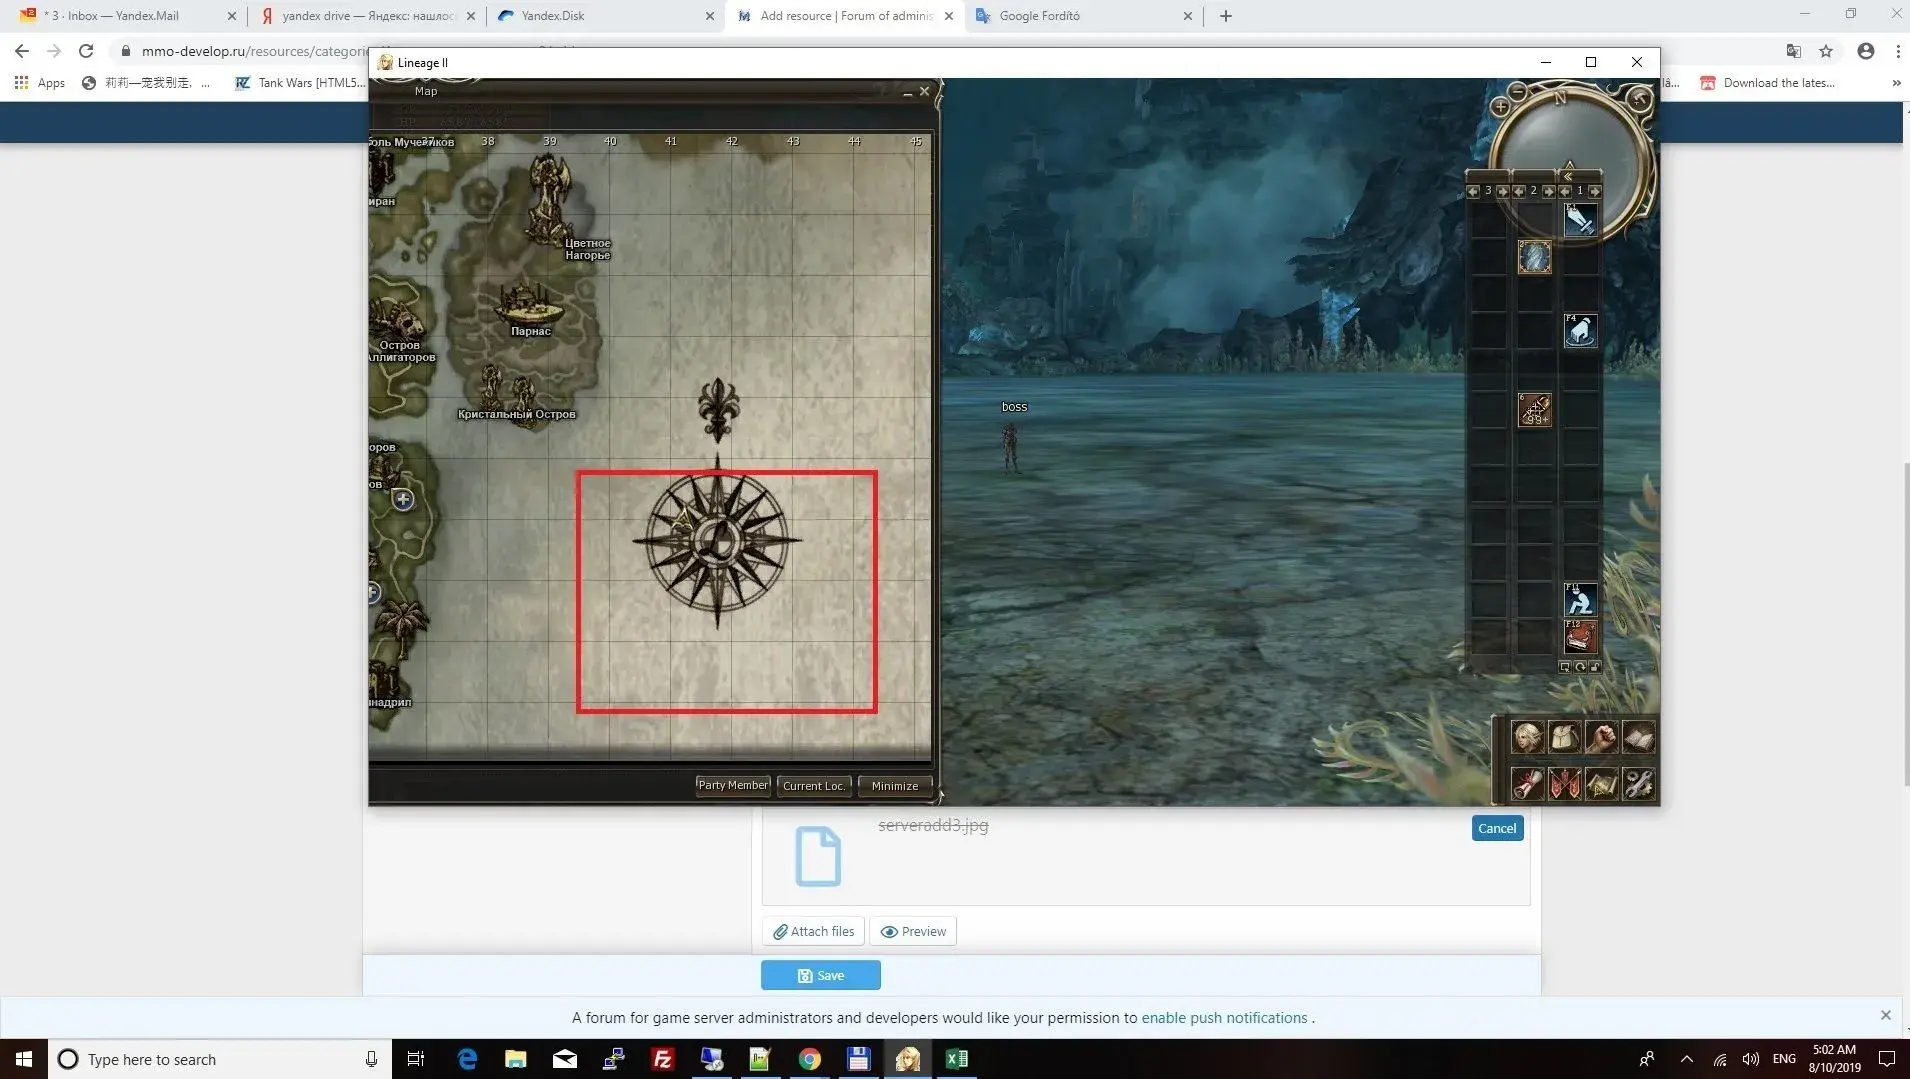This screenshot has height=1079, width=1910.
Task: Use the 99+ stacked item in slot 6
Action: [1534, 410]
